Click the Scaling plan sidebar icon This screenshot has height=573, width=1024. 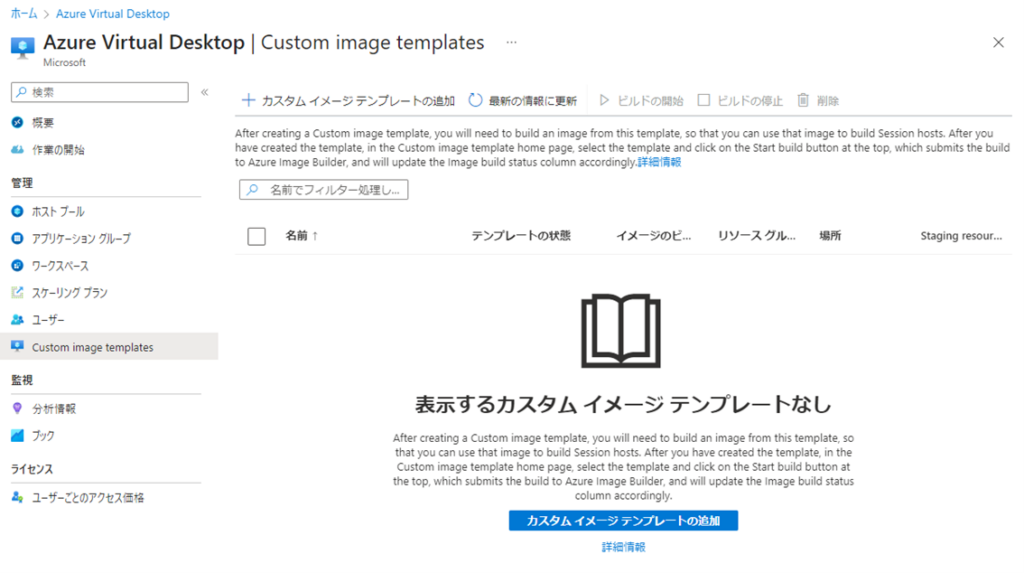(x=17, y=293)
